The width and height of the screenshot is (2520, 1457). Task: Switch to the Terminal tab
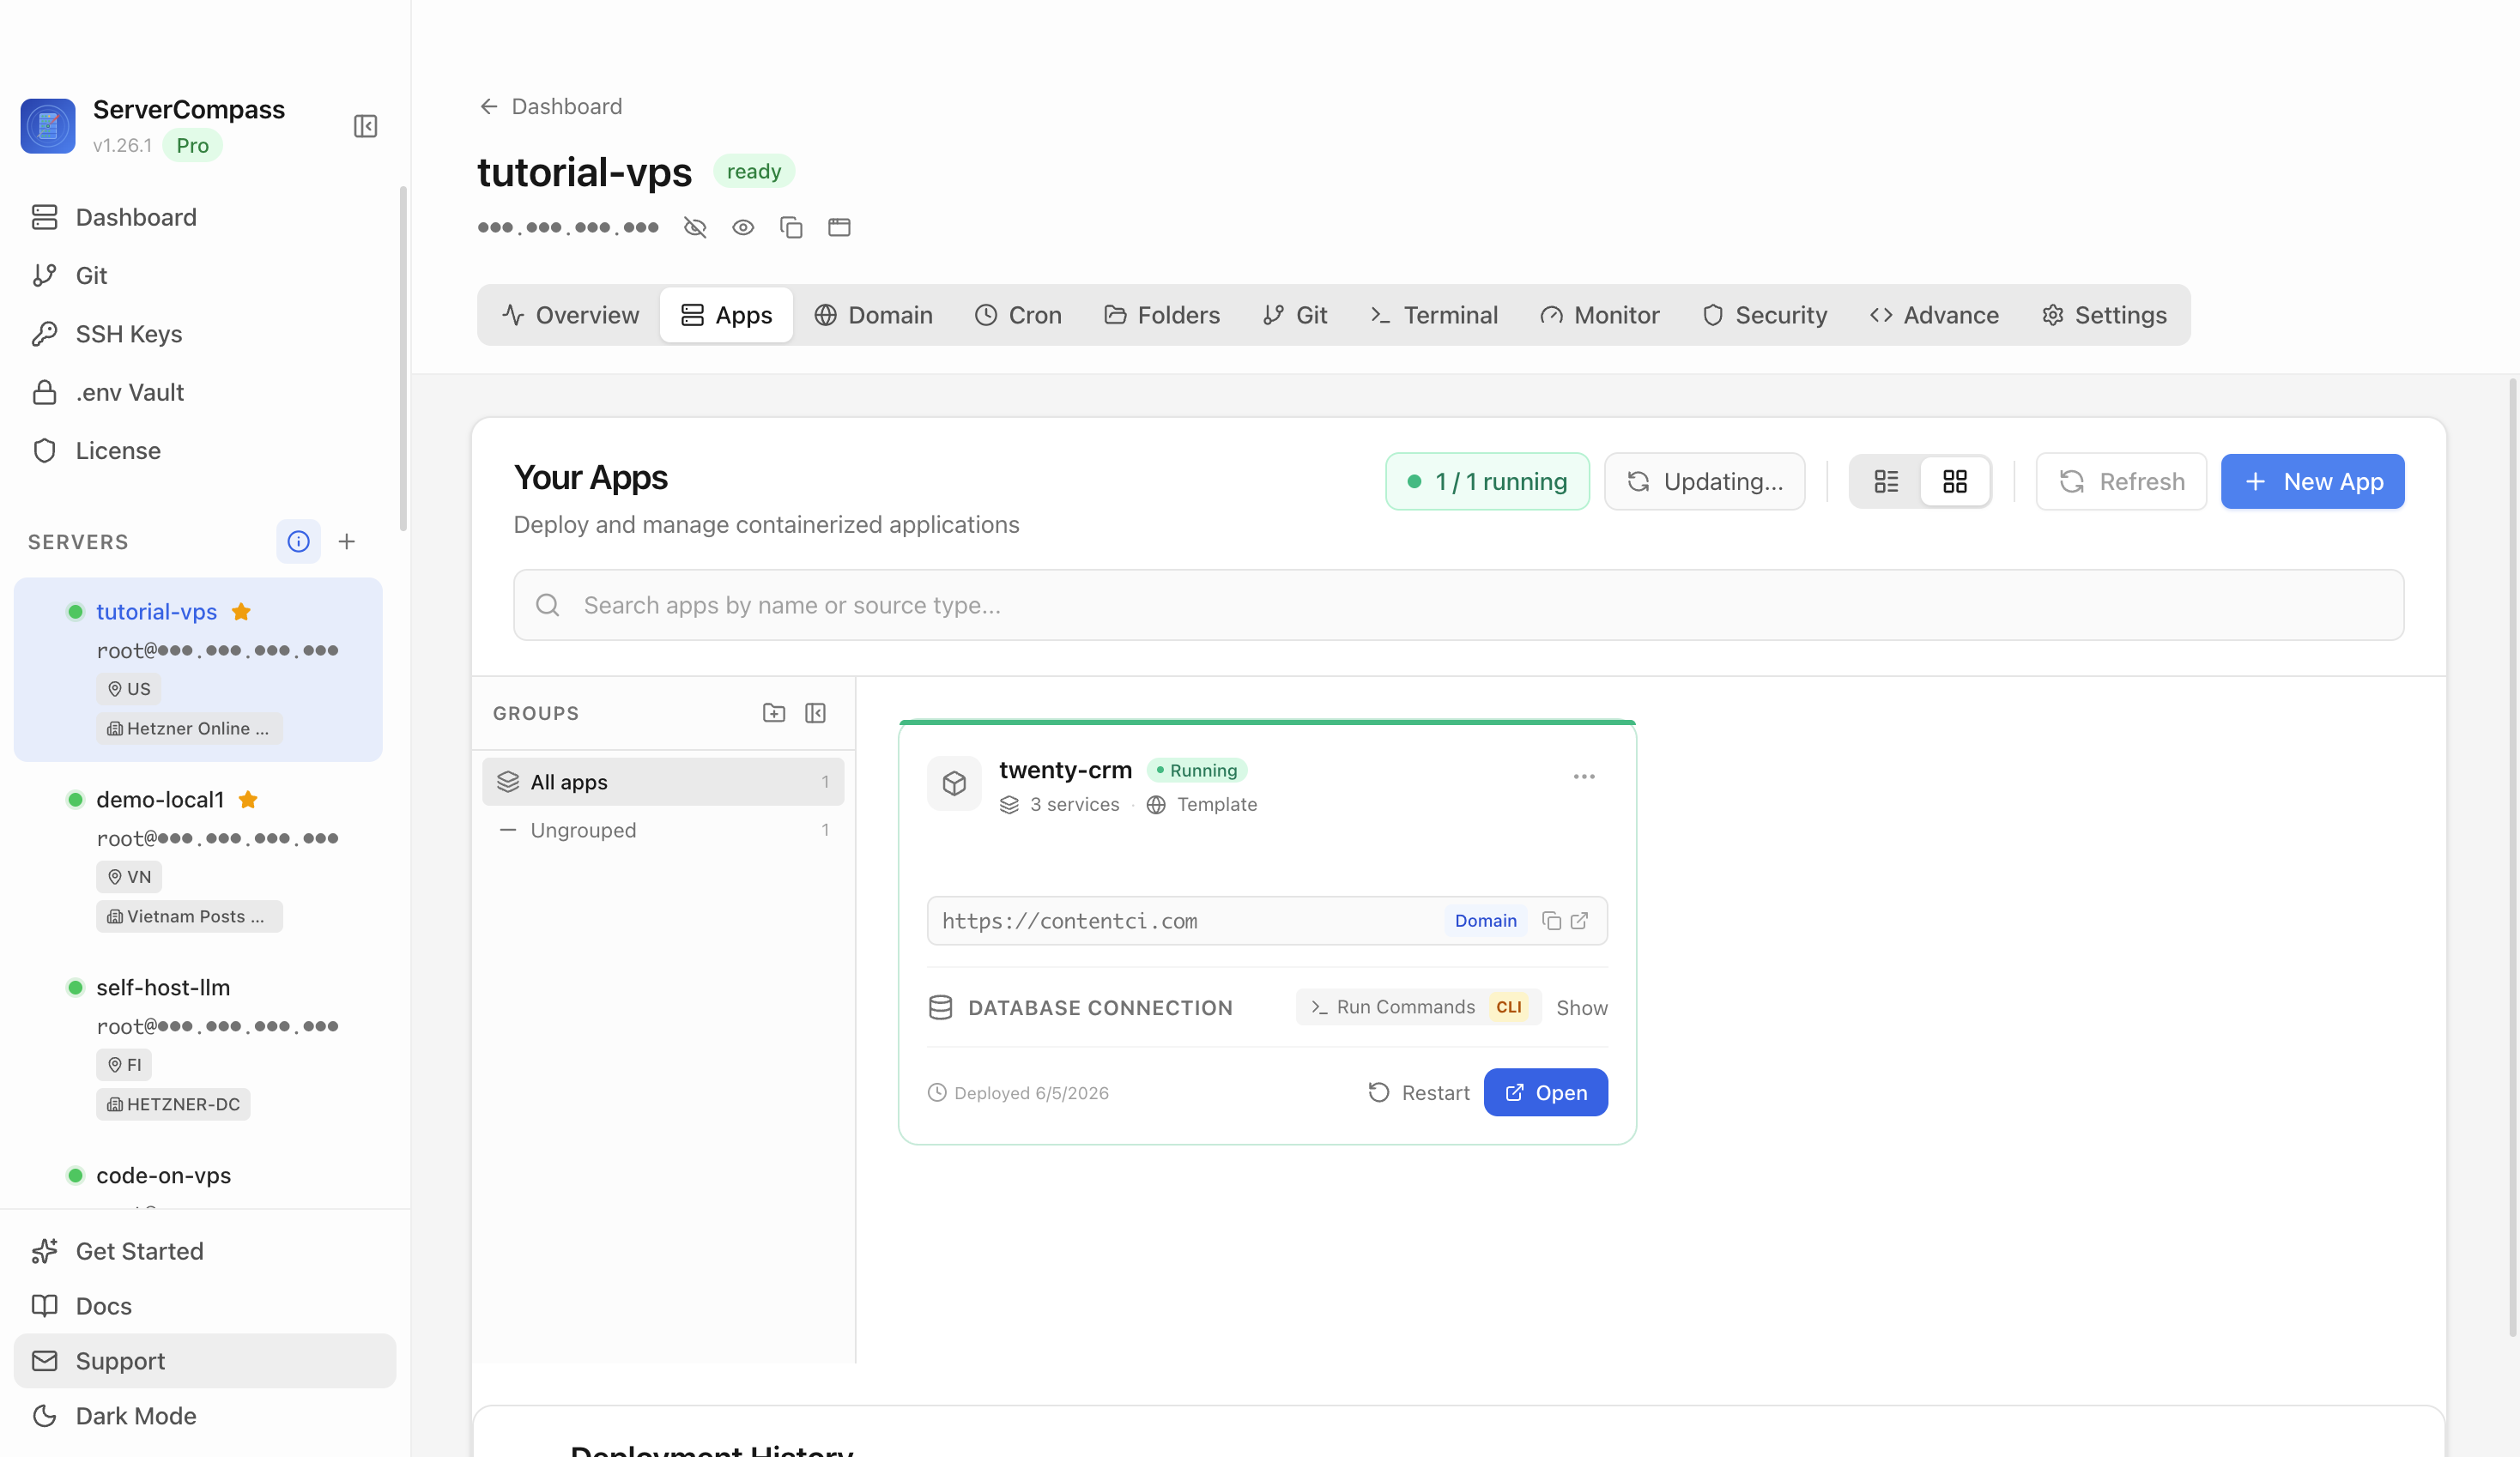click(1434, 315)
